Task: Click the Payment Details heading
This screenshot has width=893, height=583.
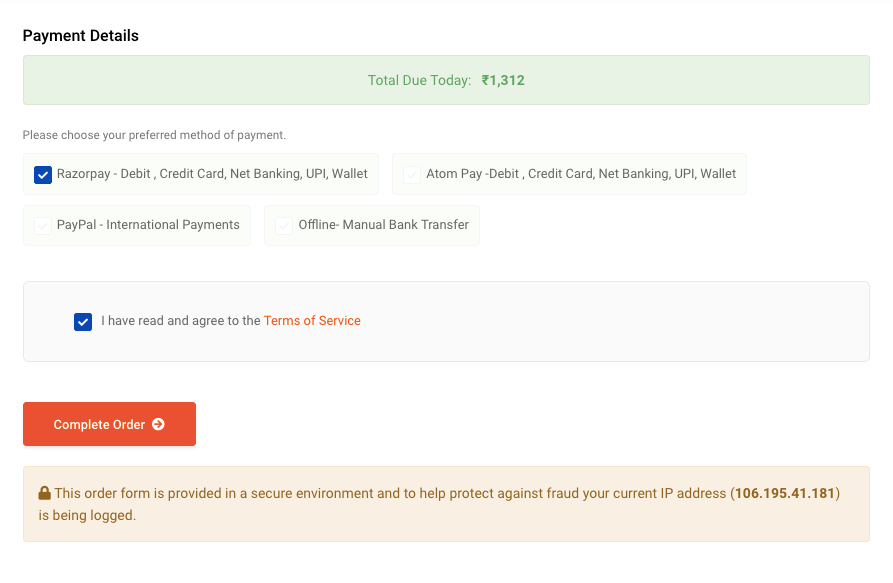Action: (81, 36)
